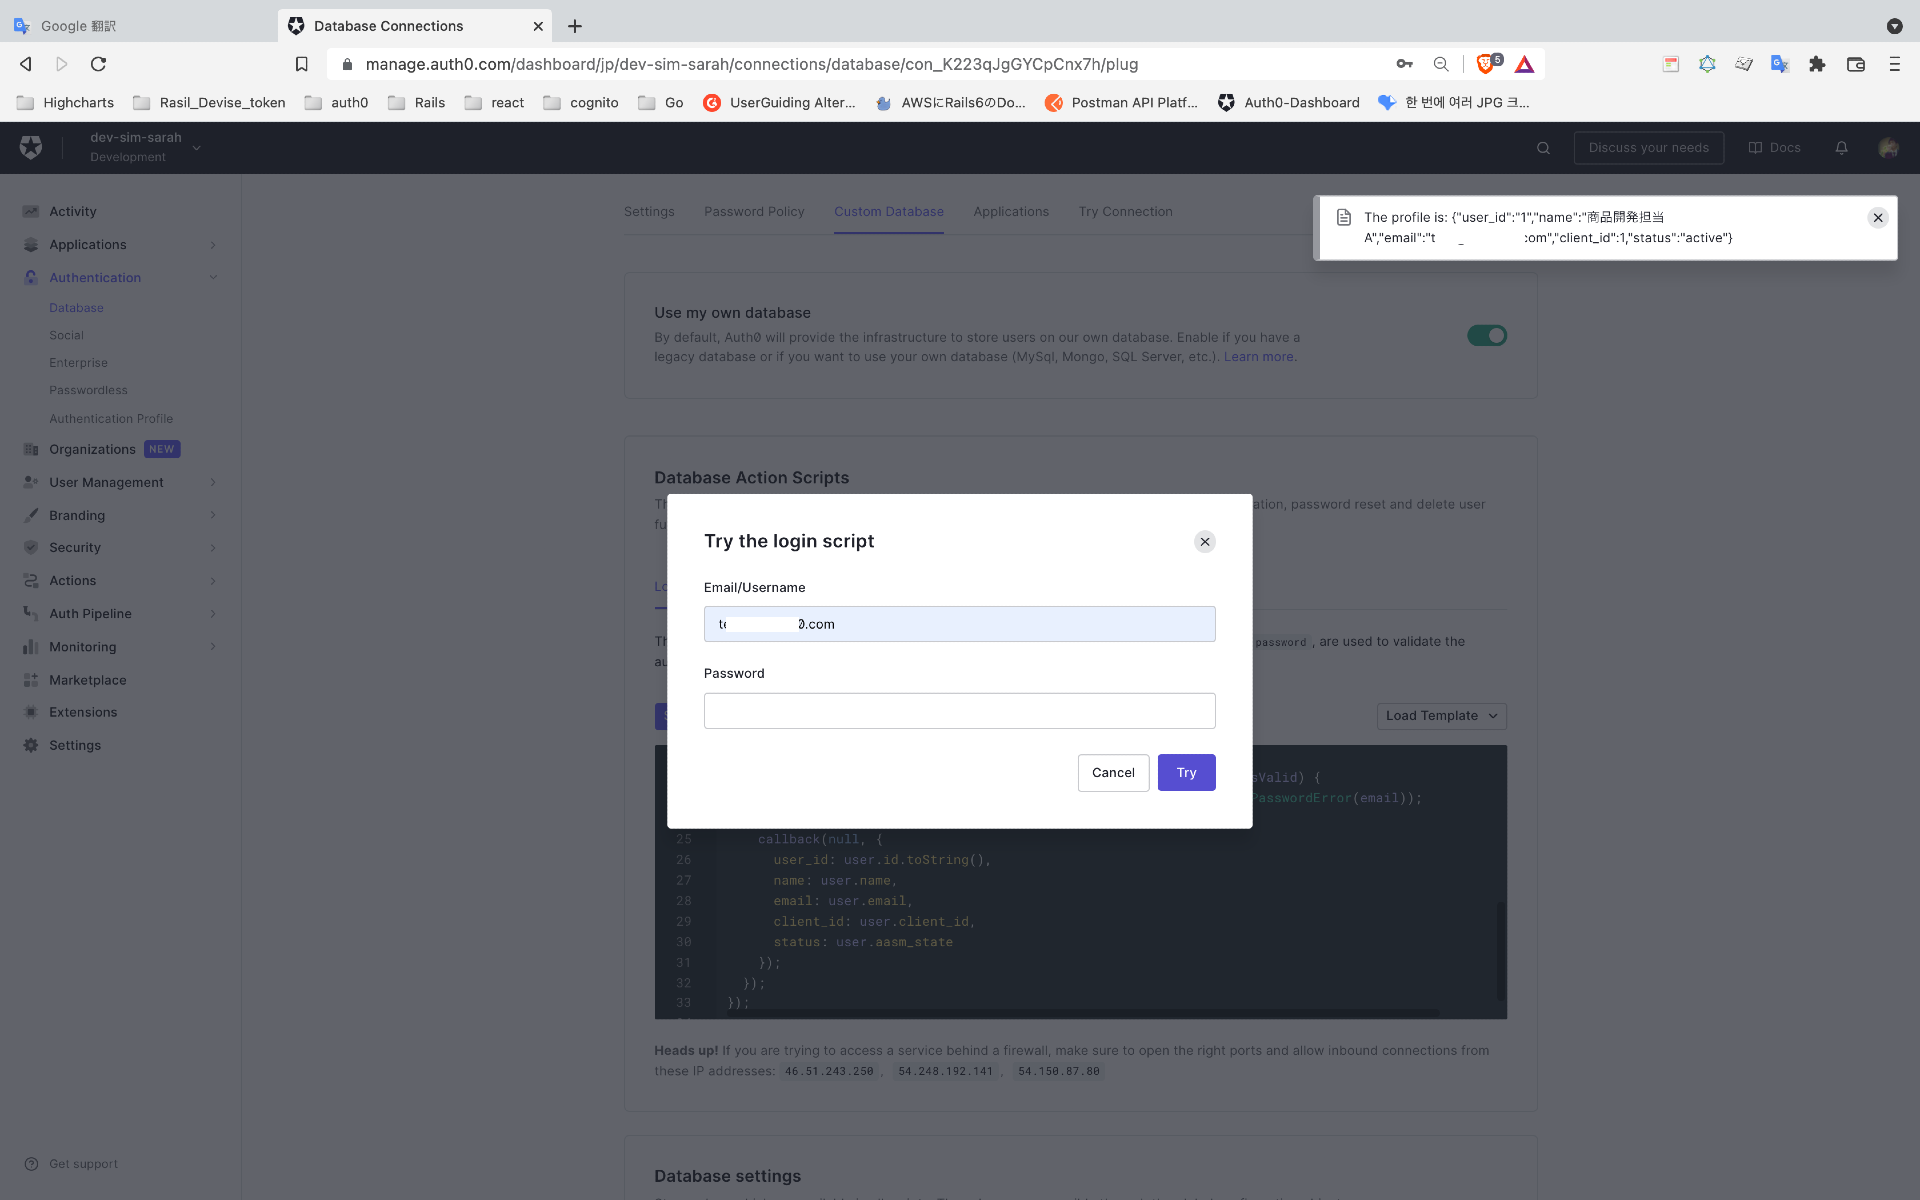Screen dimensions: 1920x1200
Task: Open the user avatar menu
Action: click(x=1887, y=148)
